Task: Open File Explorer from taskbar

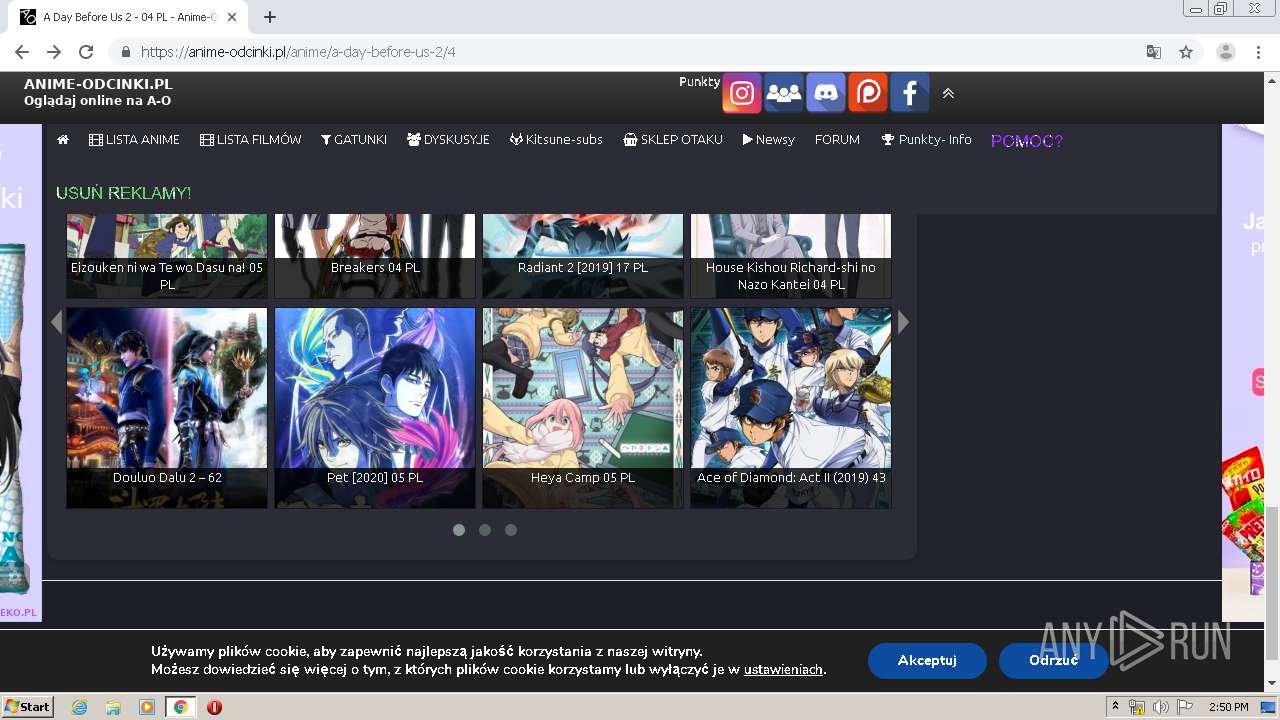Action: pos(113,707)
